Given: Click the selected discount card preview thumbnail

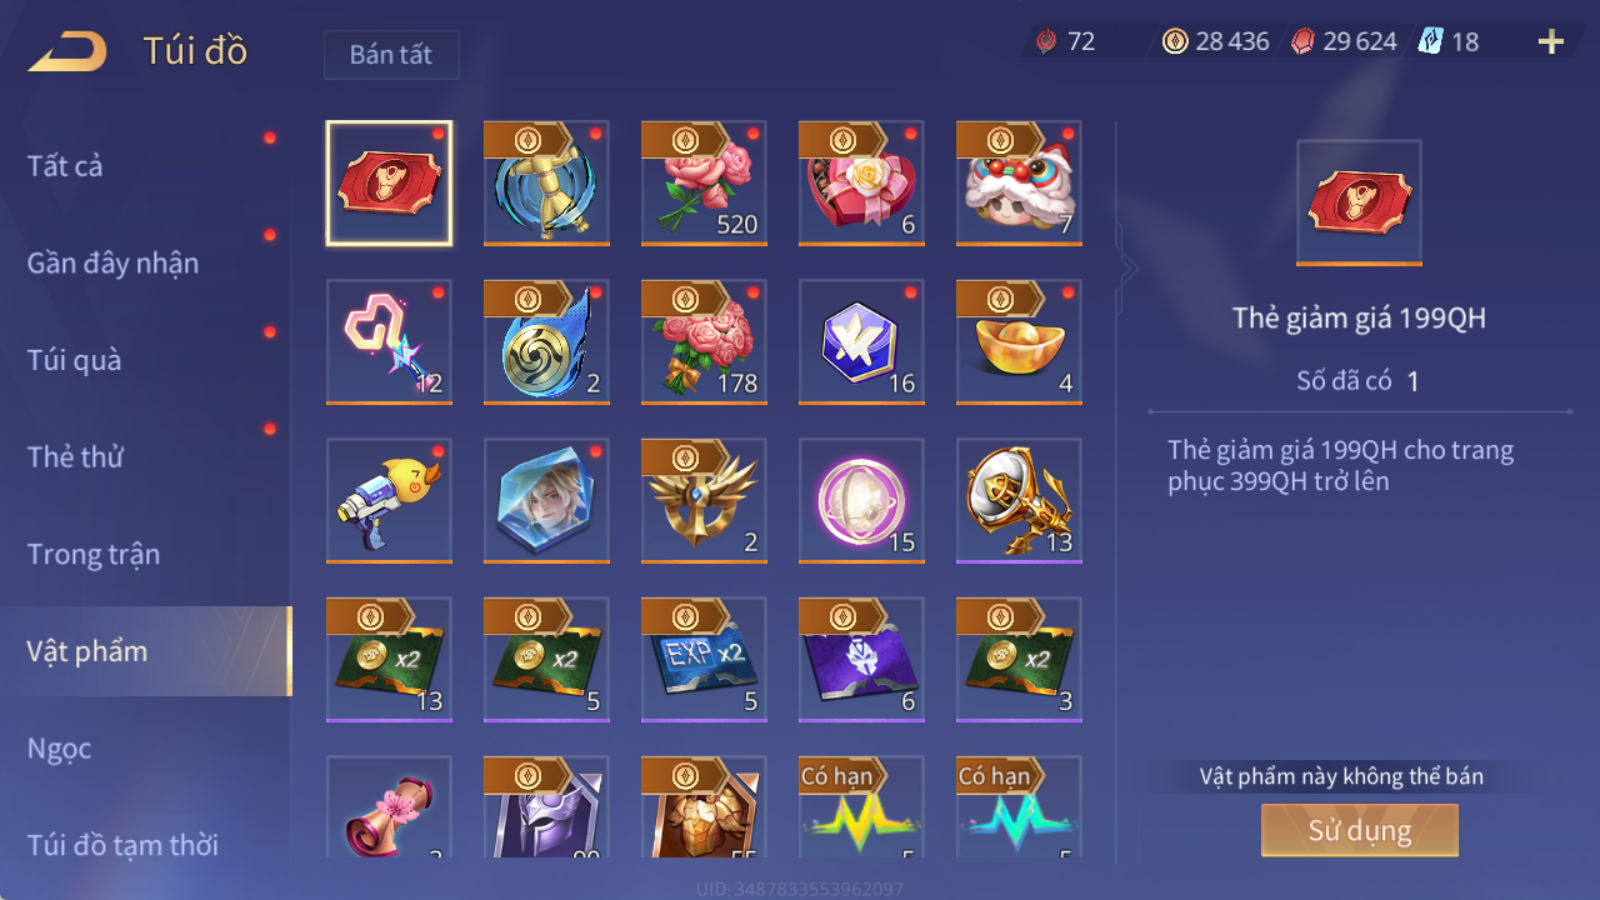Looking at the screenshot, I should pyautogui.click(x=1359, y=202).
